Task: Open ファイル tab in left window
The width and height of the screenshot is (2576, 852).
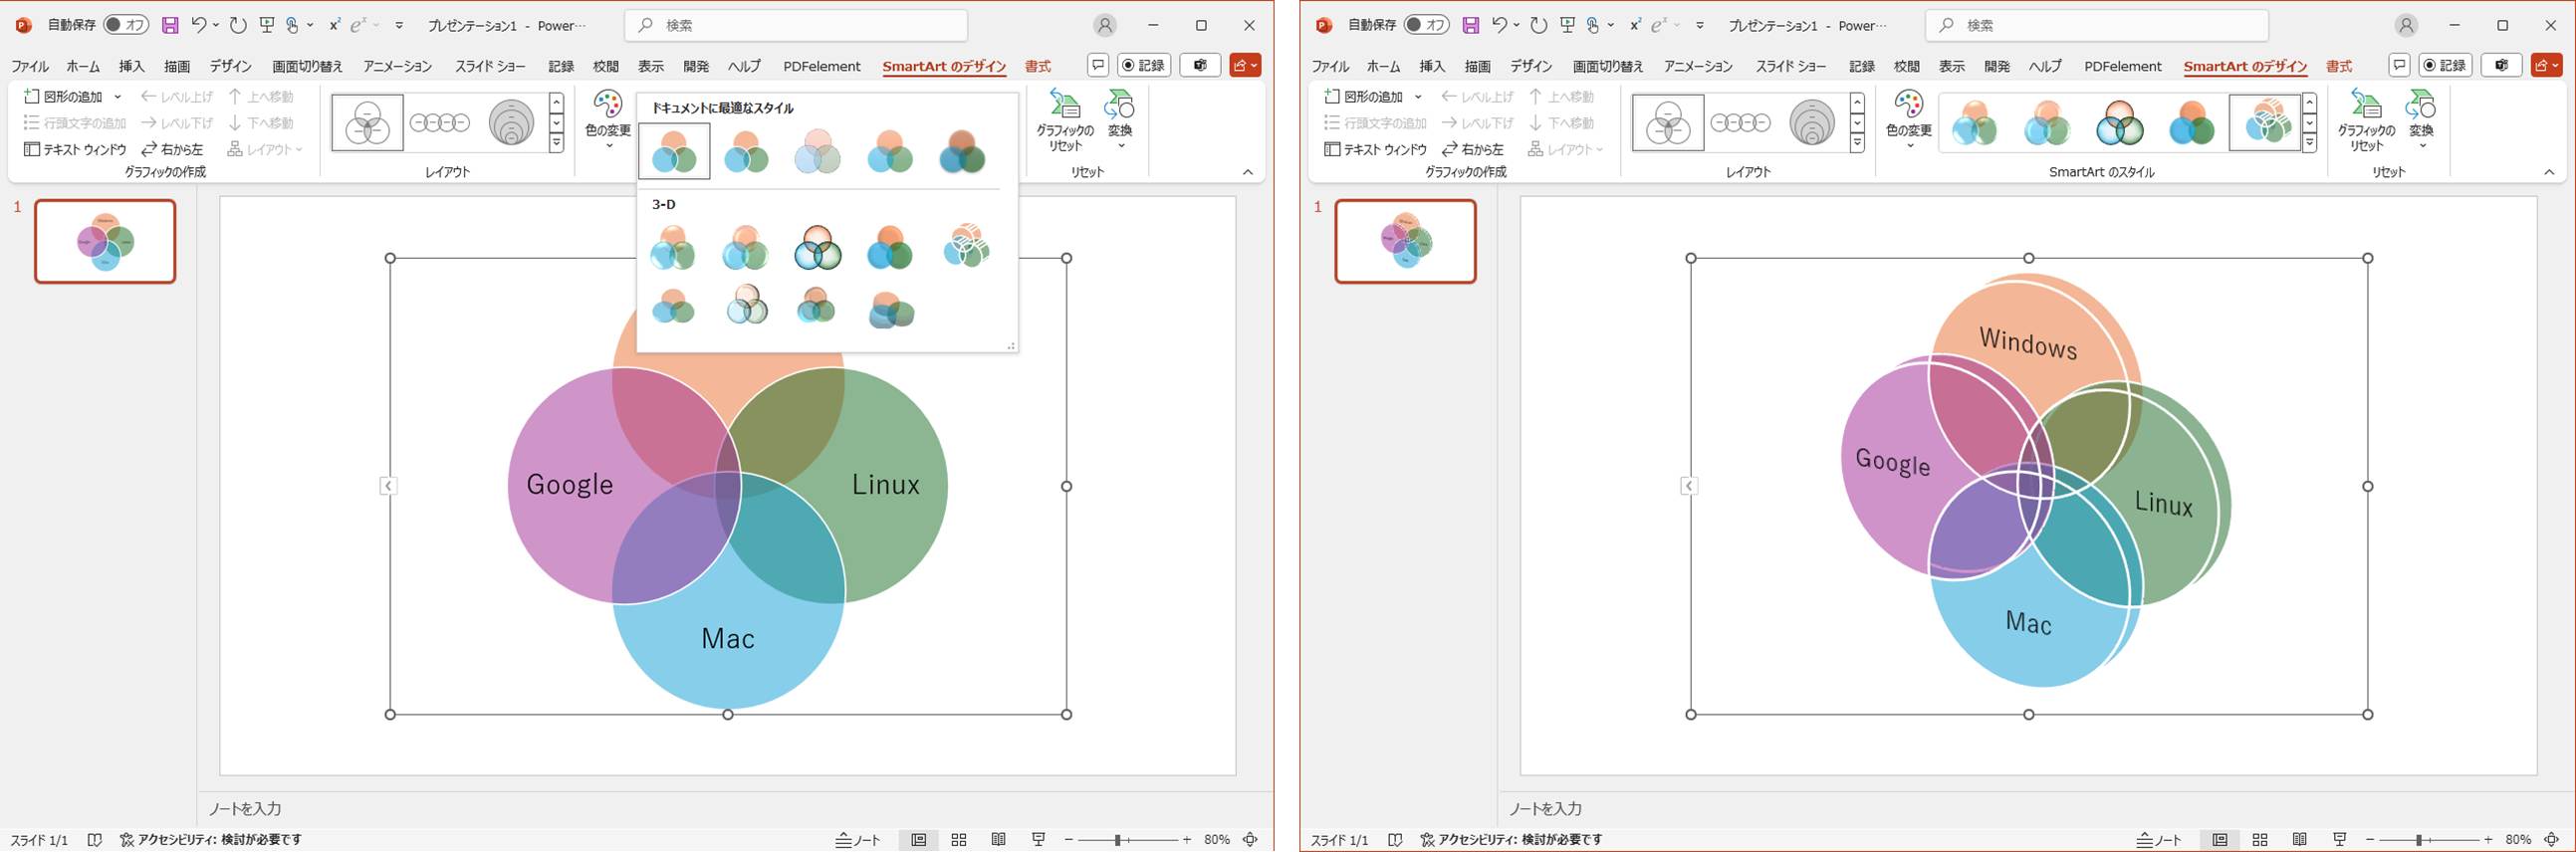Action: pos(30,66)
